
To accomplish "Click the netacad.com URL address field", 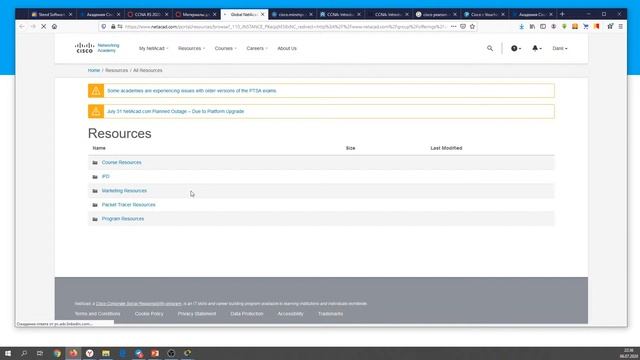I will (285, 27).
